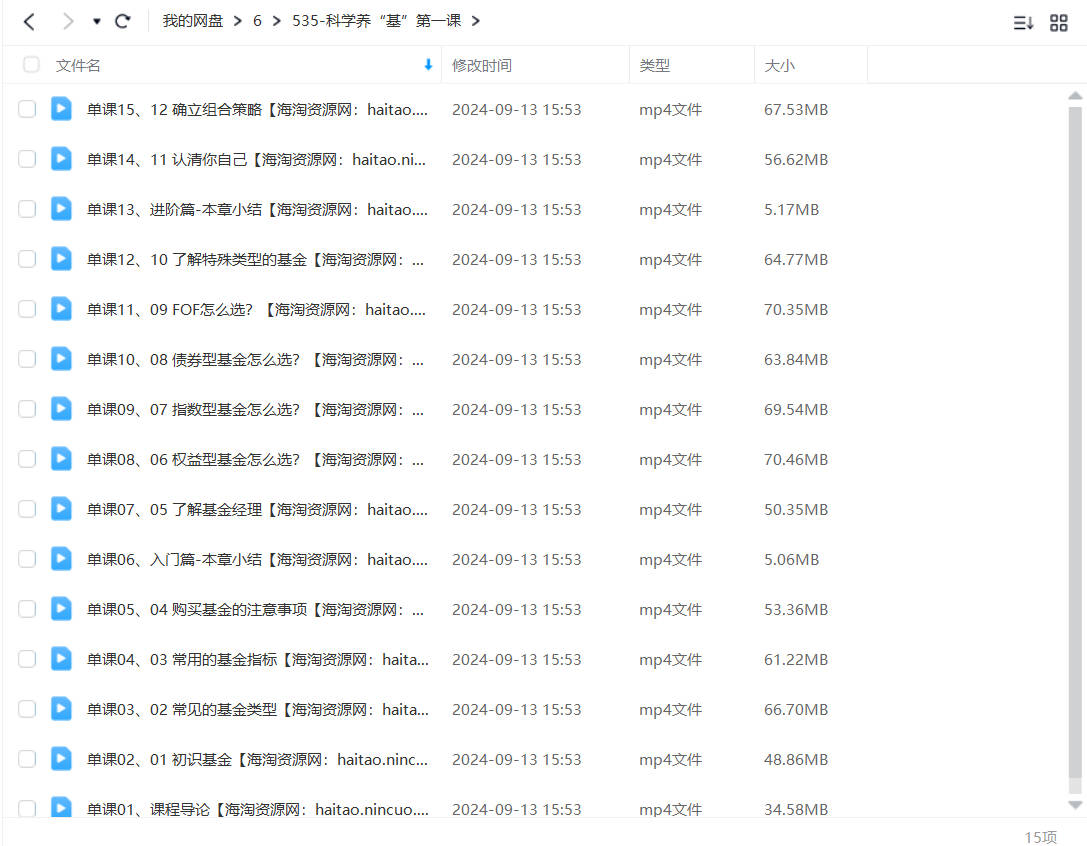Screen dimensions: 1087x846
Task: Go forward with the right arrow icon
Action: pos(67,21)
